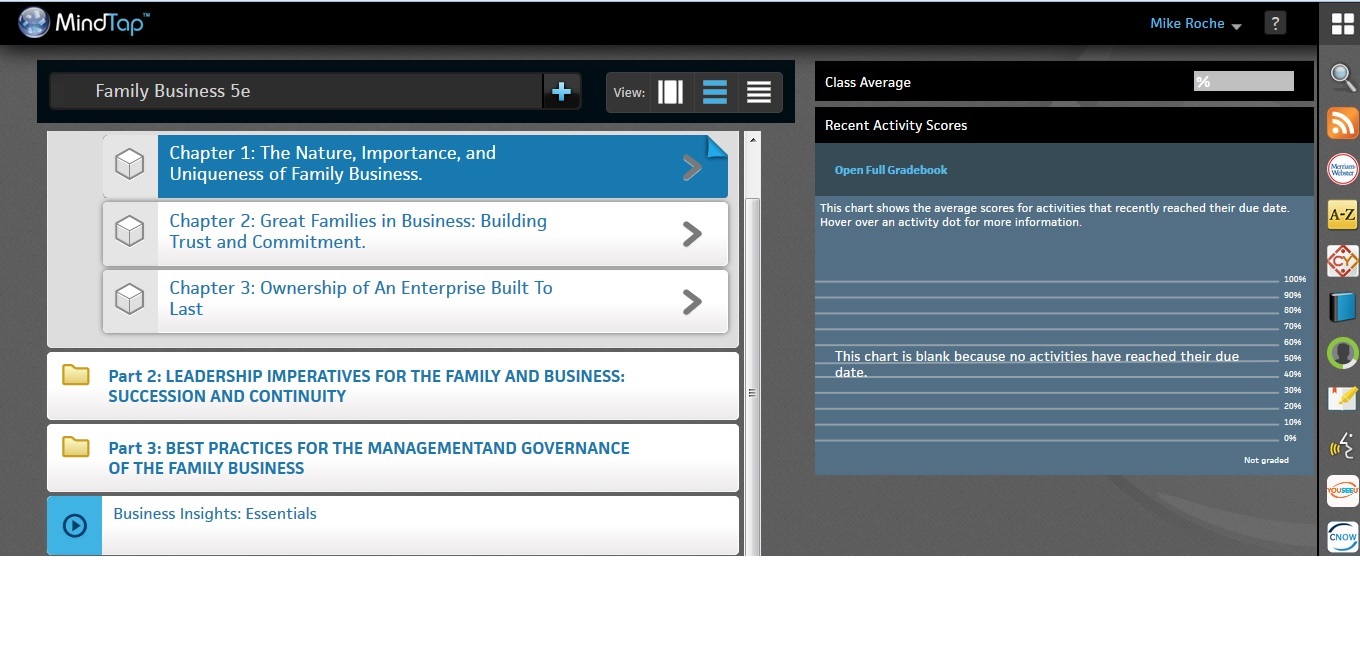The width and height of the screenshot is (1360, 653).
Task: Open the Merriam-Webster dictionary app
Action: point(1342,169)
